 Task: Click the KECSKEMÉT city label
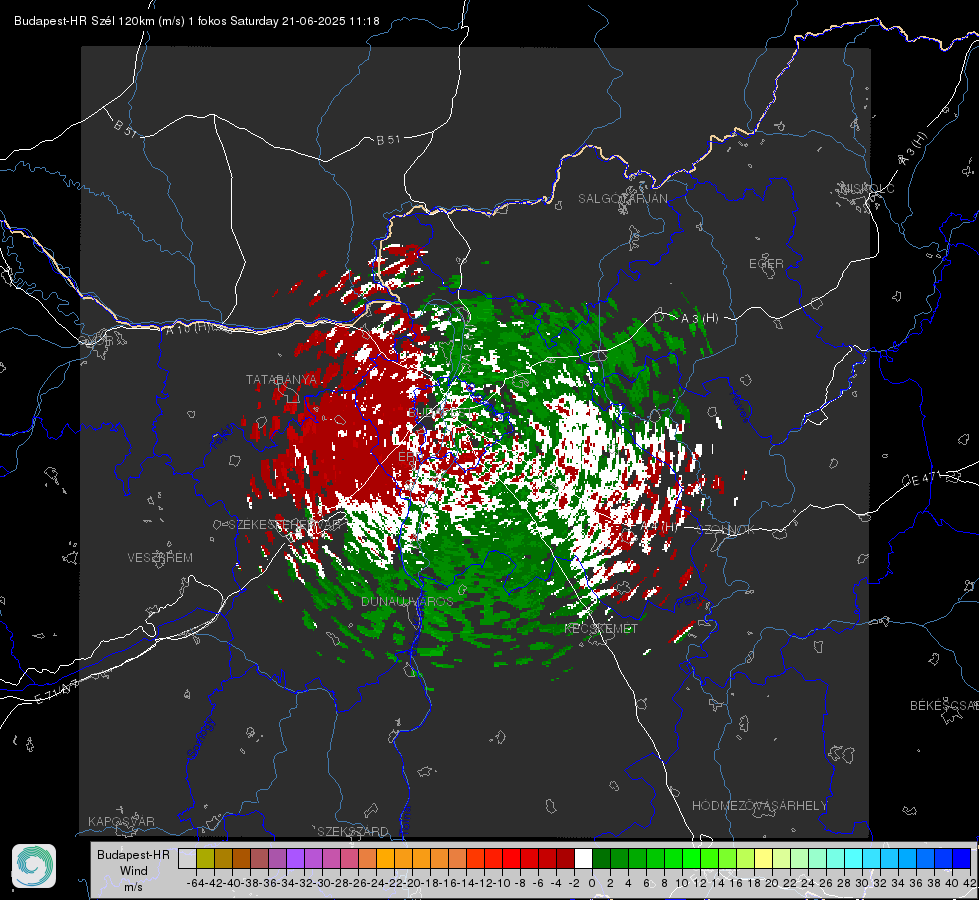click(x=601, y=628)
